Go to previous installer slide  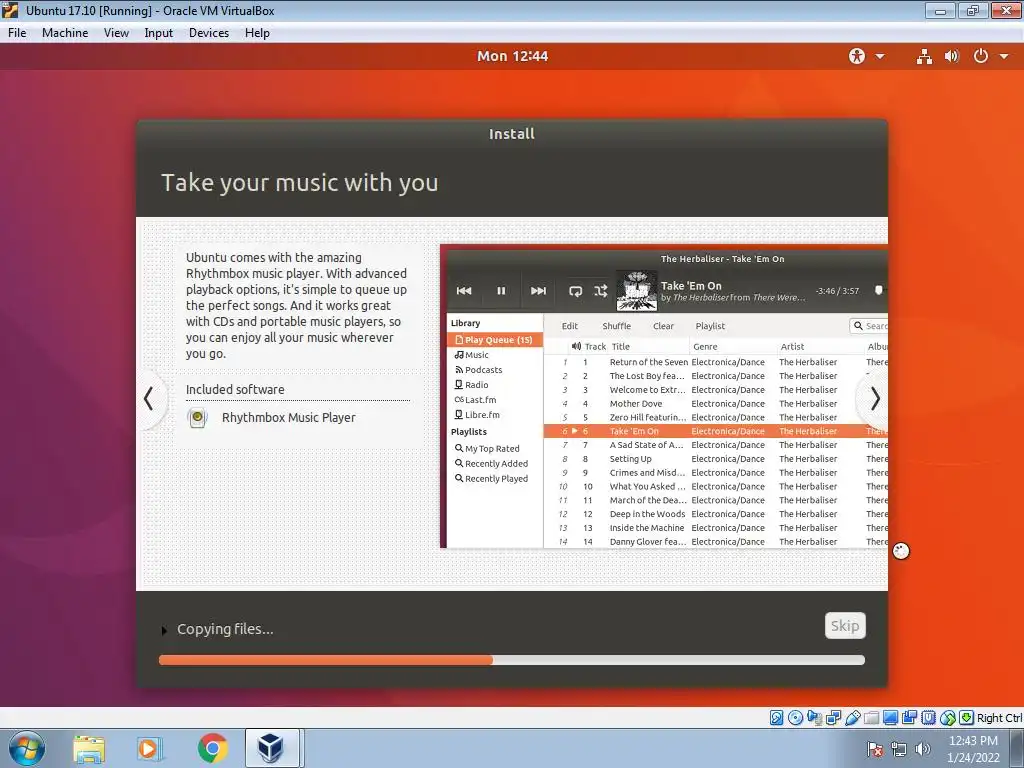click(150, 398)
